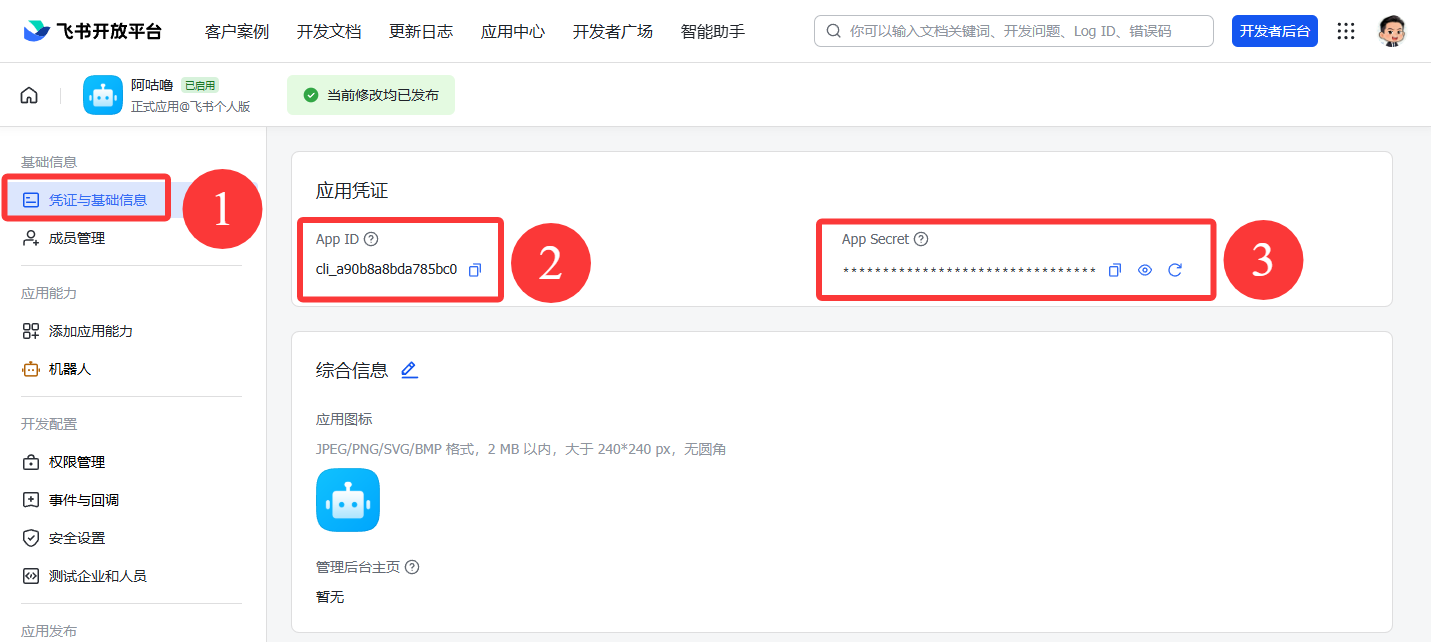Viewport: 1431px width, 642px height.
Task: Edit 综合信息 with the pencil icon
Action: (409, 370)
